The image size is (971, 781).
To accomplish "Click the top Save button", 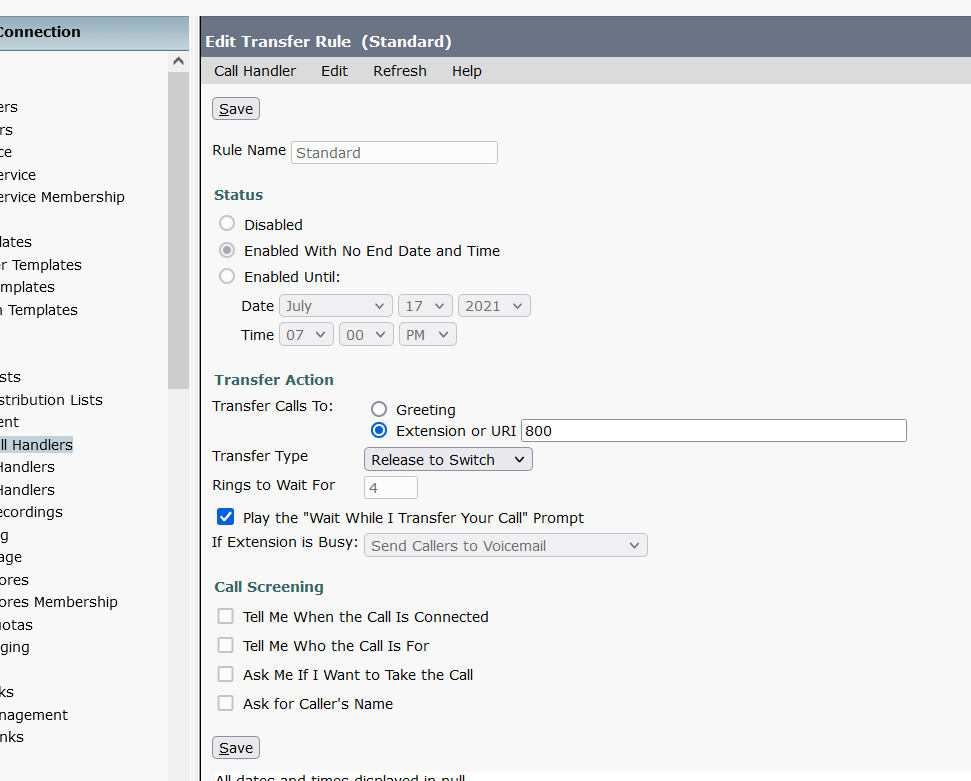I will [235, 108].
